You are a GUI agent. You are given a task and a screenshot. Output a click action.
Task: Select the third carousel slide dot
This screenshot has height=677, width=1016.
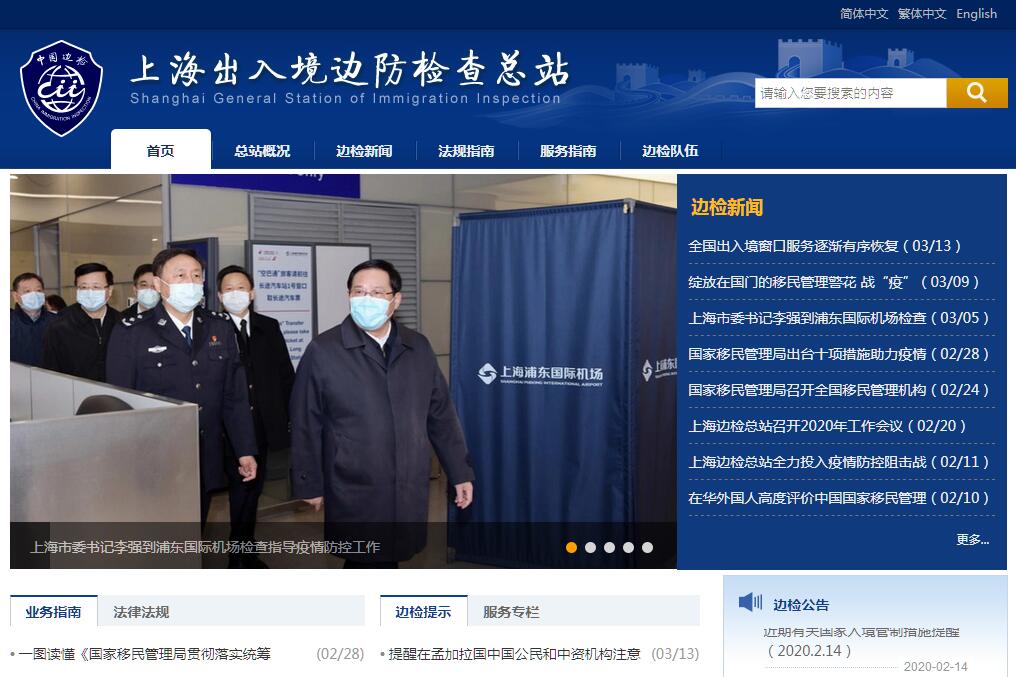point(609,547)
